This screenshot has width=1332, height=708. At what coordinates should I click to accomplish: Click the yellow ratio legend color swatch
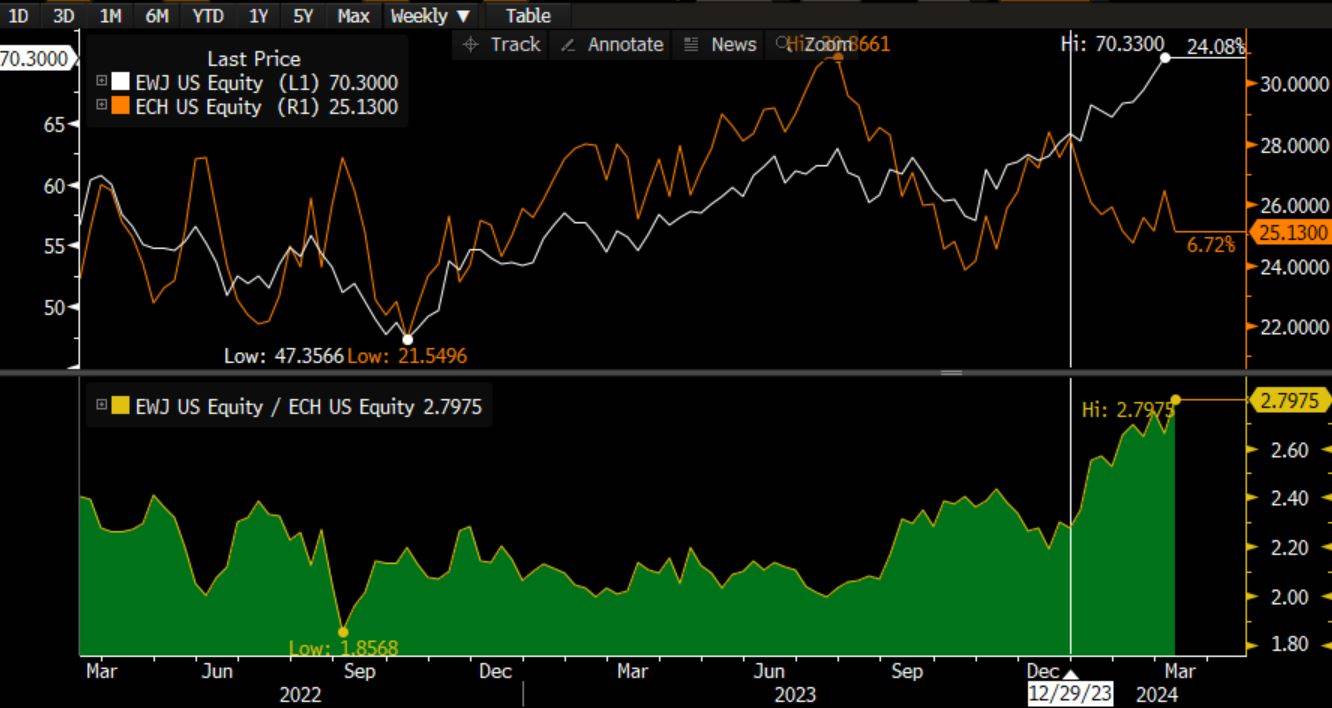point(120,406)
